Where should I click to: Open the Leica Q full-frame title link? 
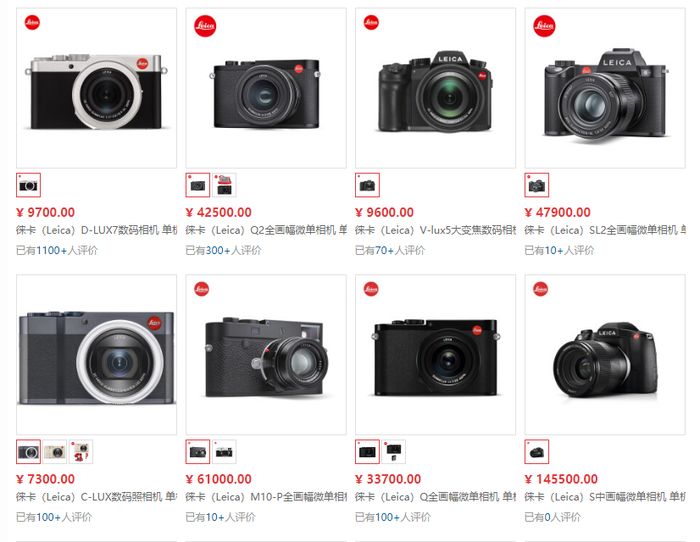435,497
